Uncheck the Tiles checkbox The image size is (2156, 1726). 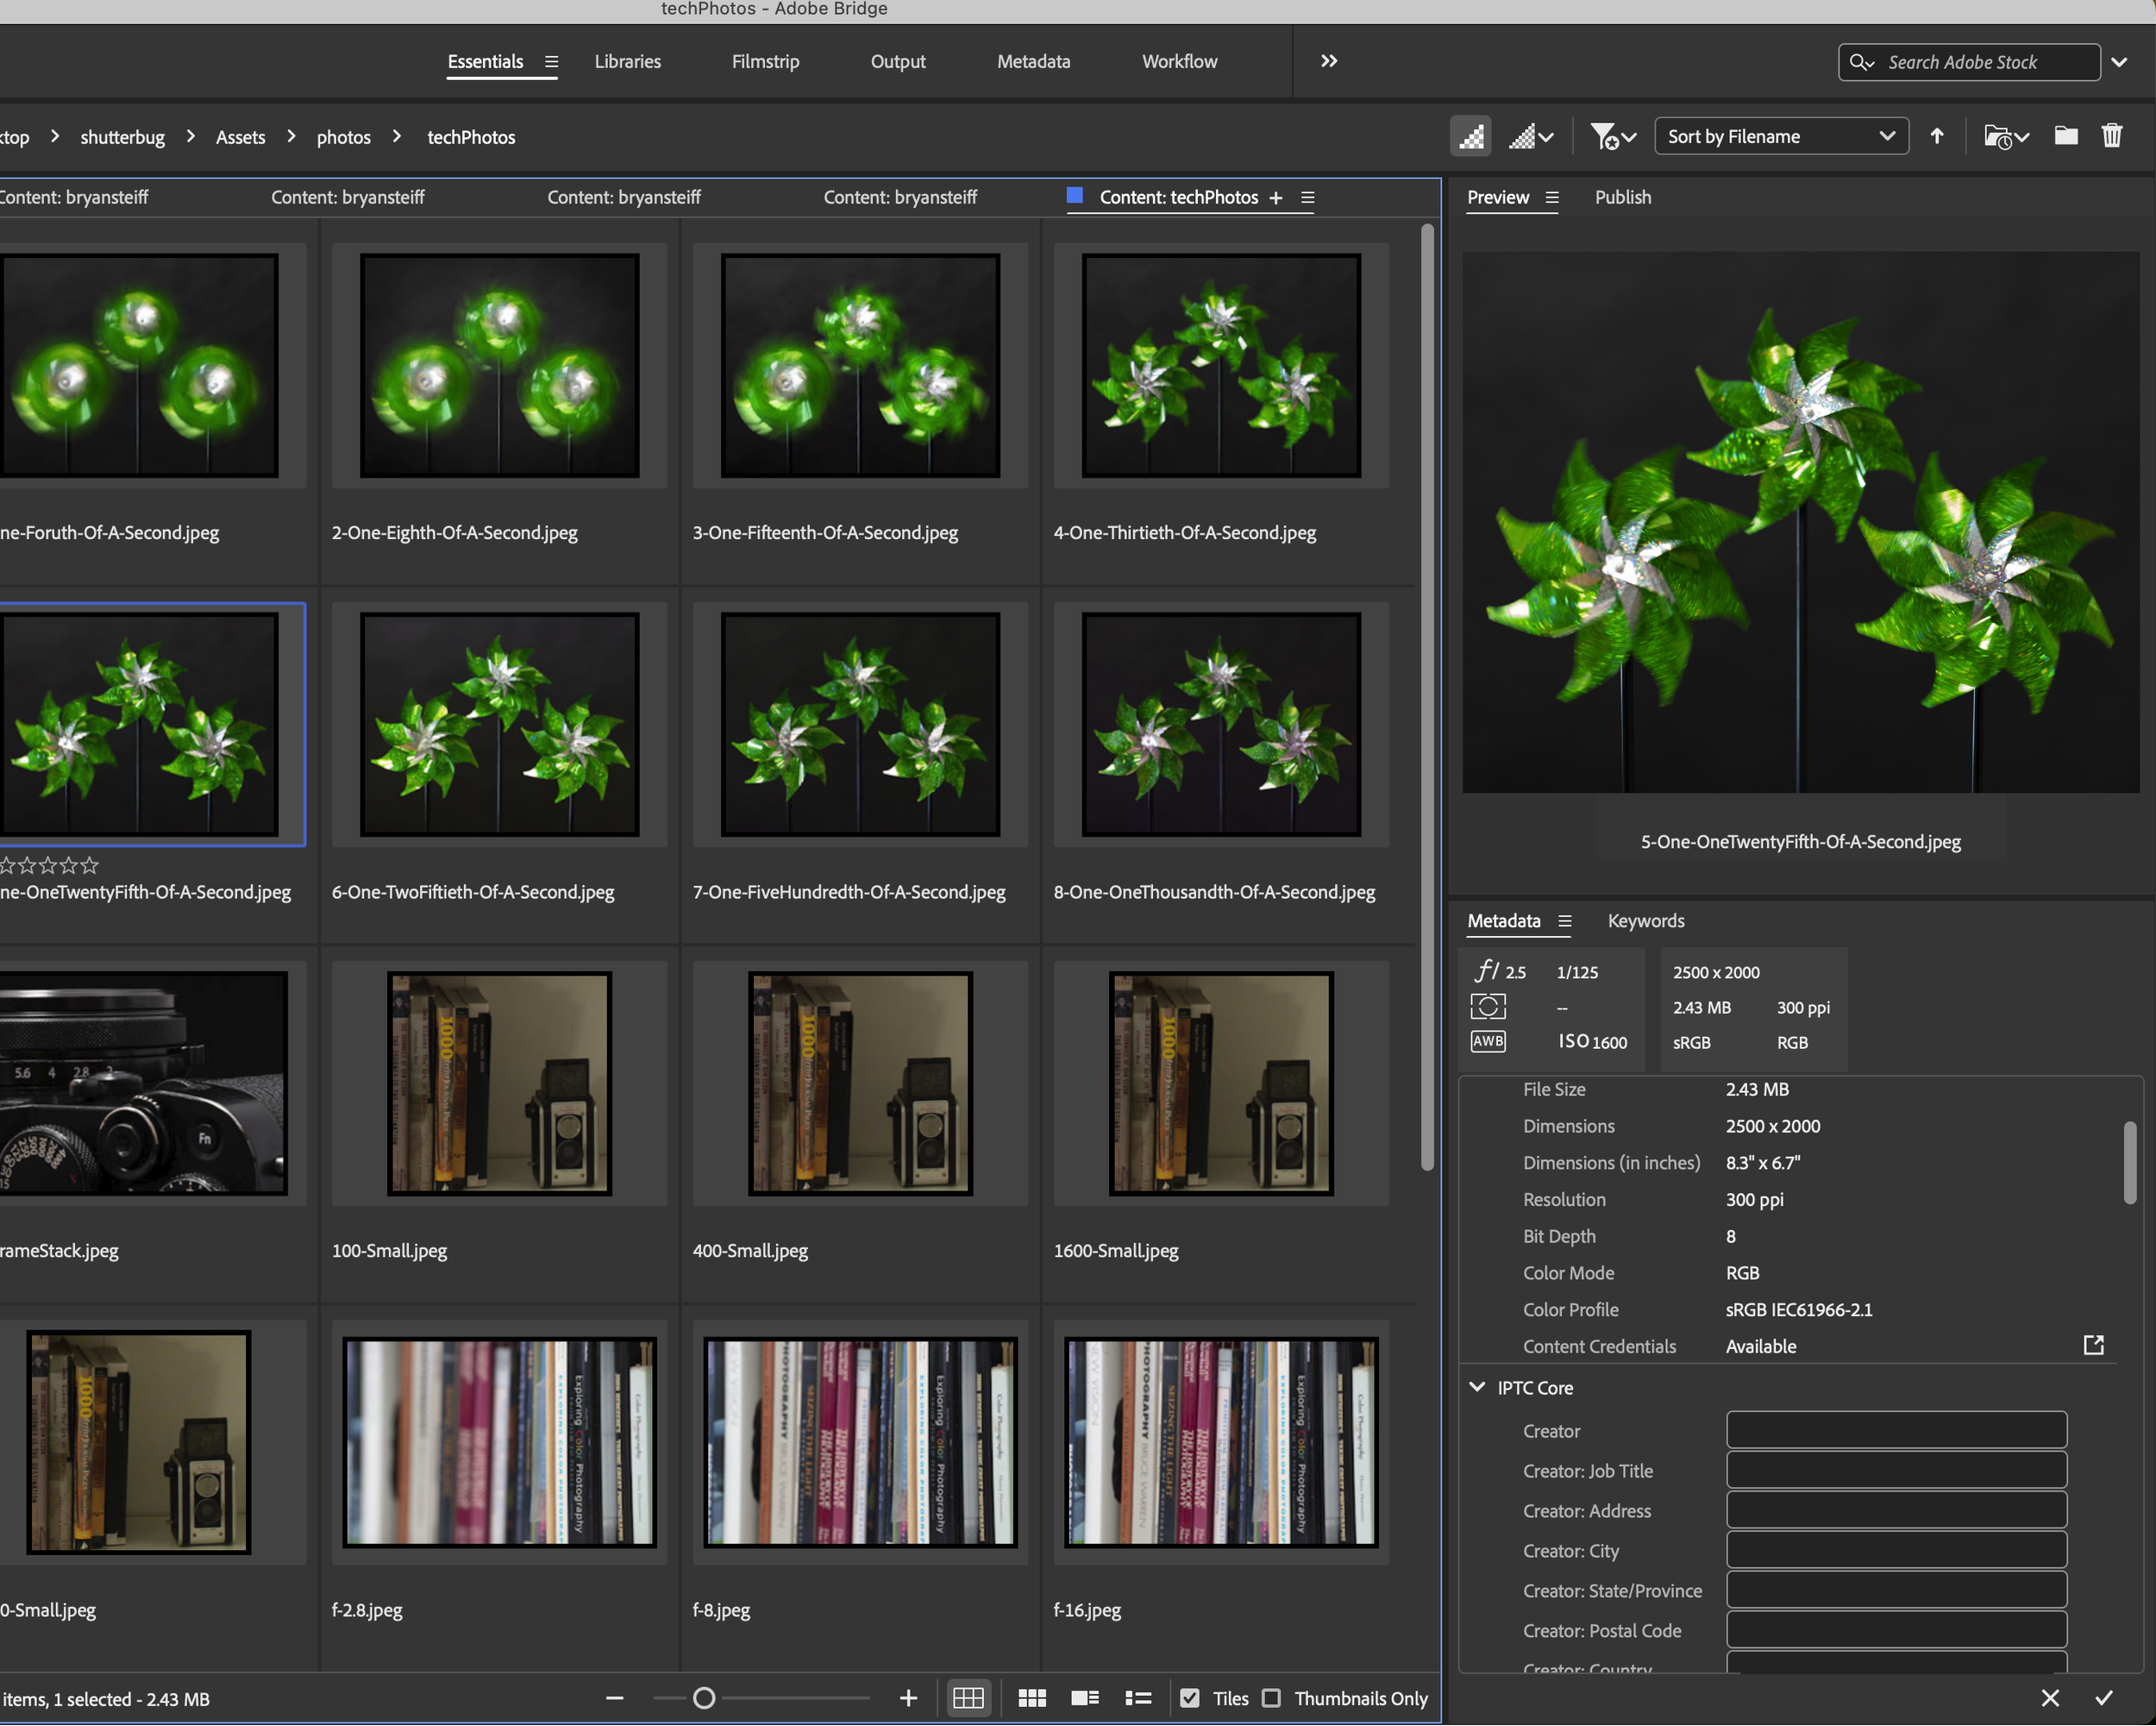[1189, 1698]
